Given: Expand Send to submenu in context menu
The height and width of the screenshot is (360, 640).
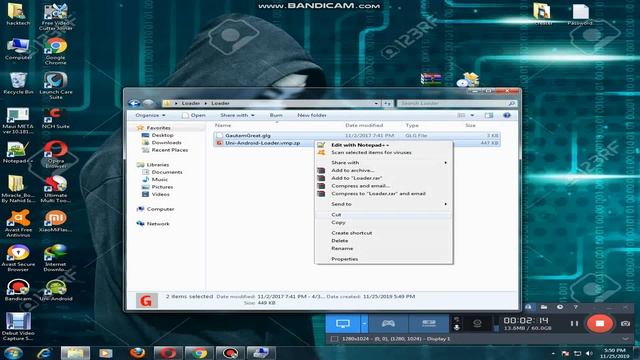Looking at the screenshot, I should click(384, 204).
